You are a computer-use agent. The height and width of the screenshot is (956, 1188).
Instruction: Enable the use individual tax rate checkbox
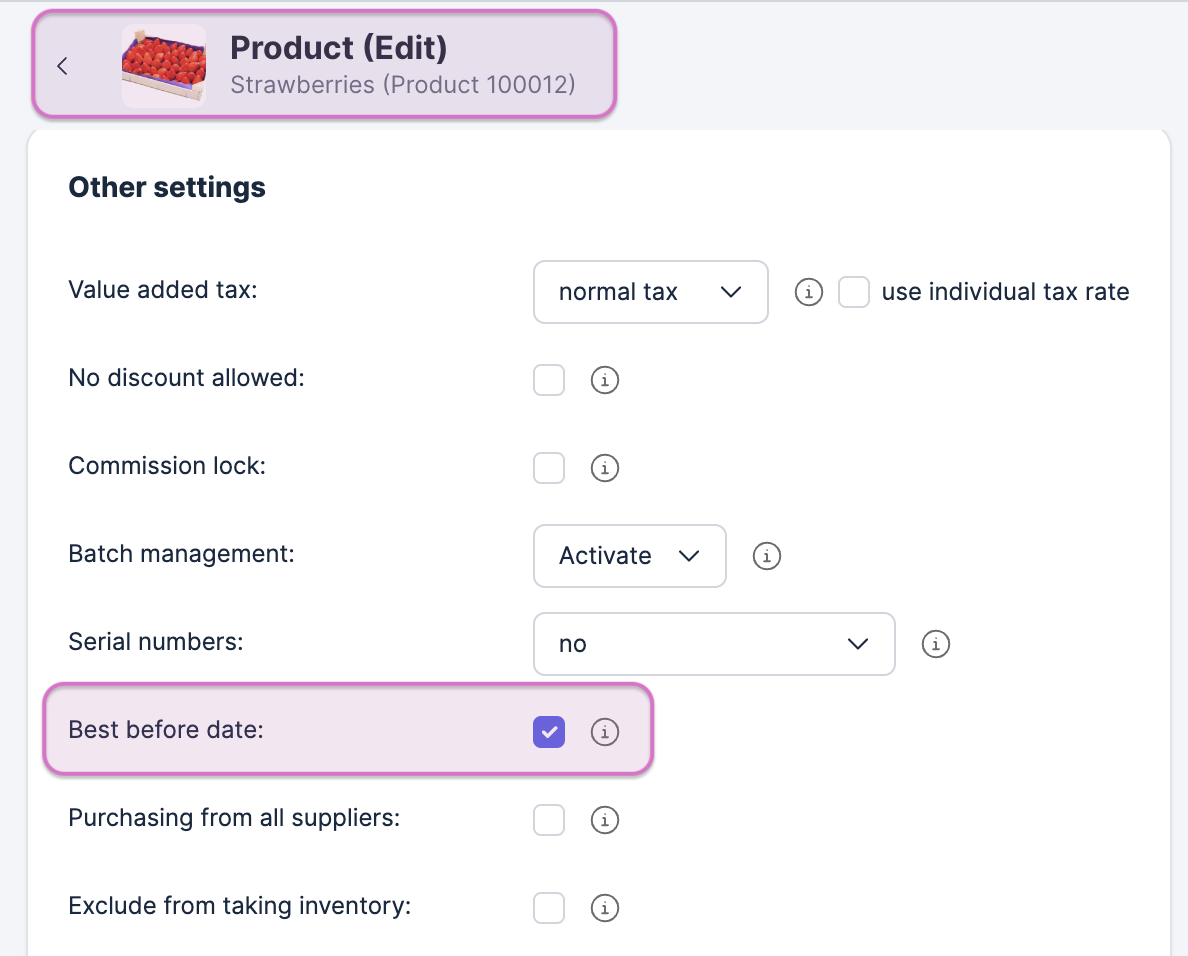click(x=853, y=292)
